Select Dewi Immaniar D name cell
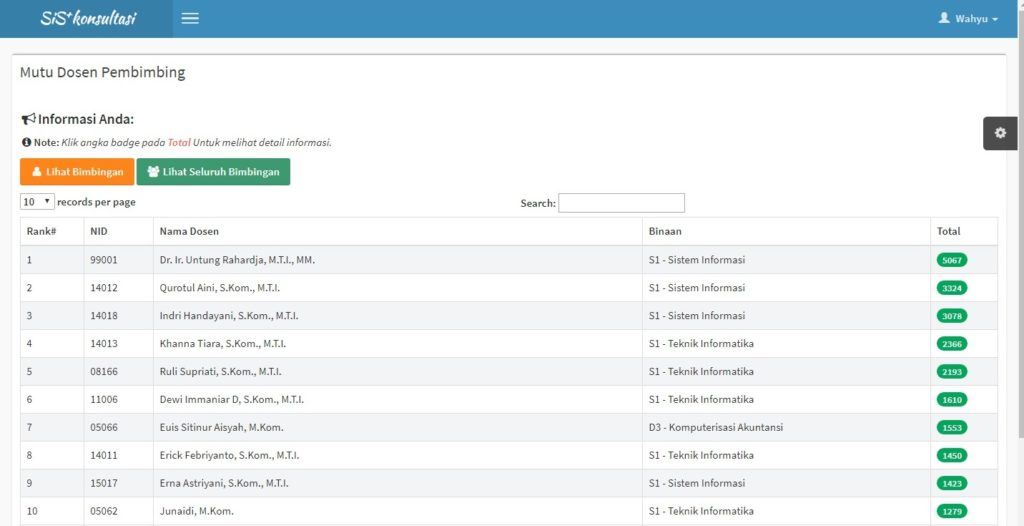This screenshot has width=1024, height=526. pyautogui.click(x=398, y=399)
